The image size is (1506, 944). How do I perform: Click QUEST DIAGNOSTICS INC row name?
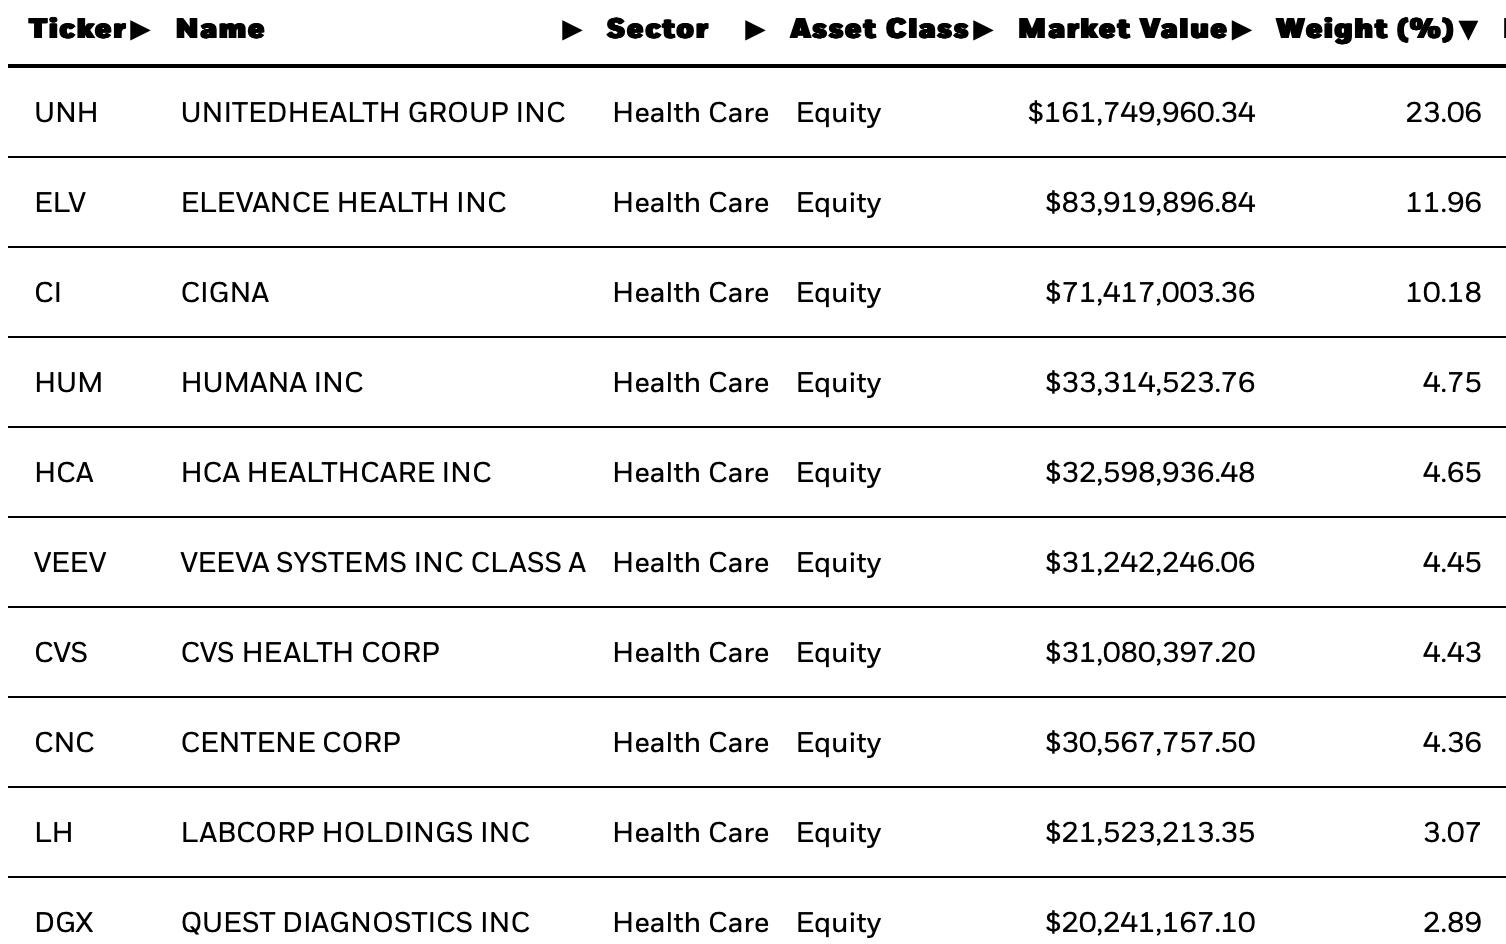(x=355, y=922)
